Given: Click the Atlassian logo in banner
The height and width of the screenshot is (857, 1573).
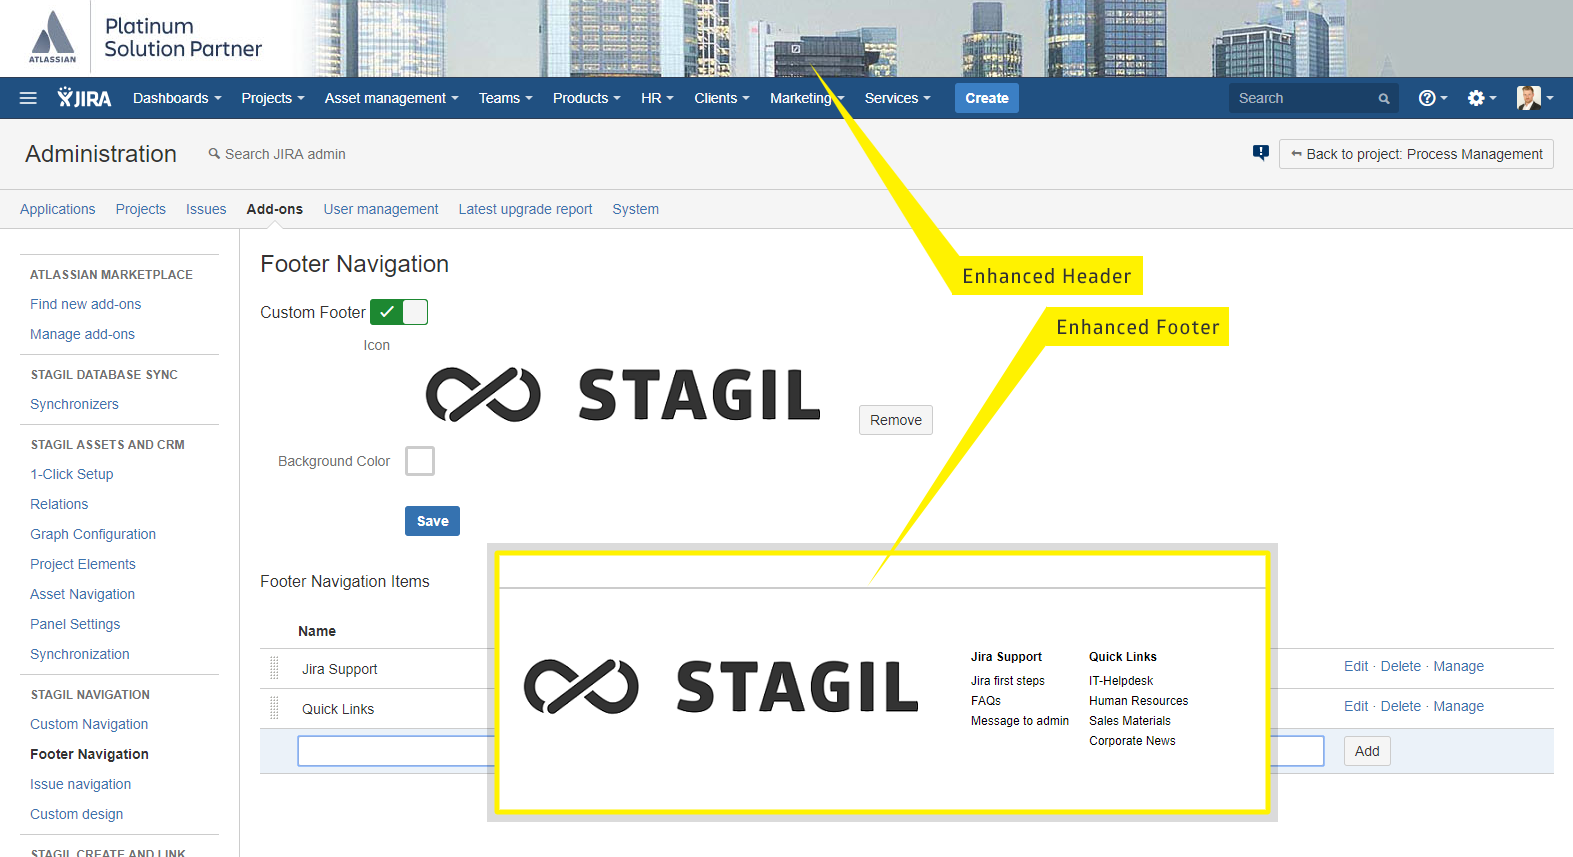Looking at the screenshot, I should pyautogui.click(x=52, y=37).
